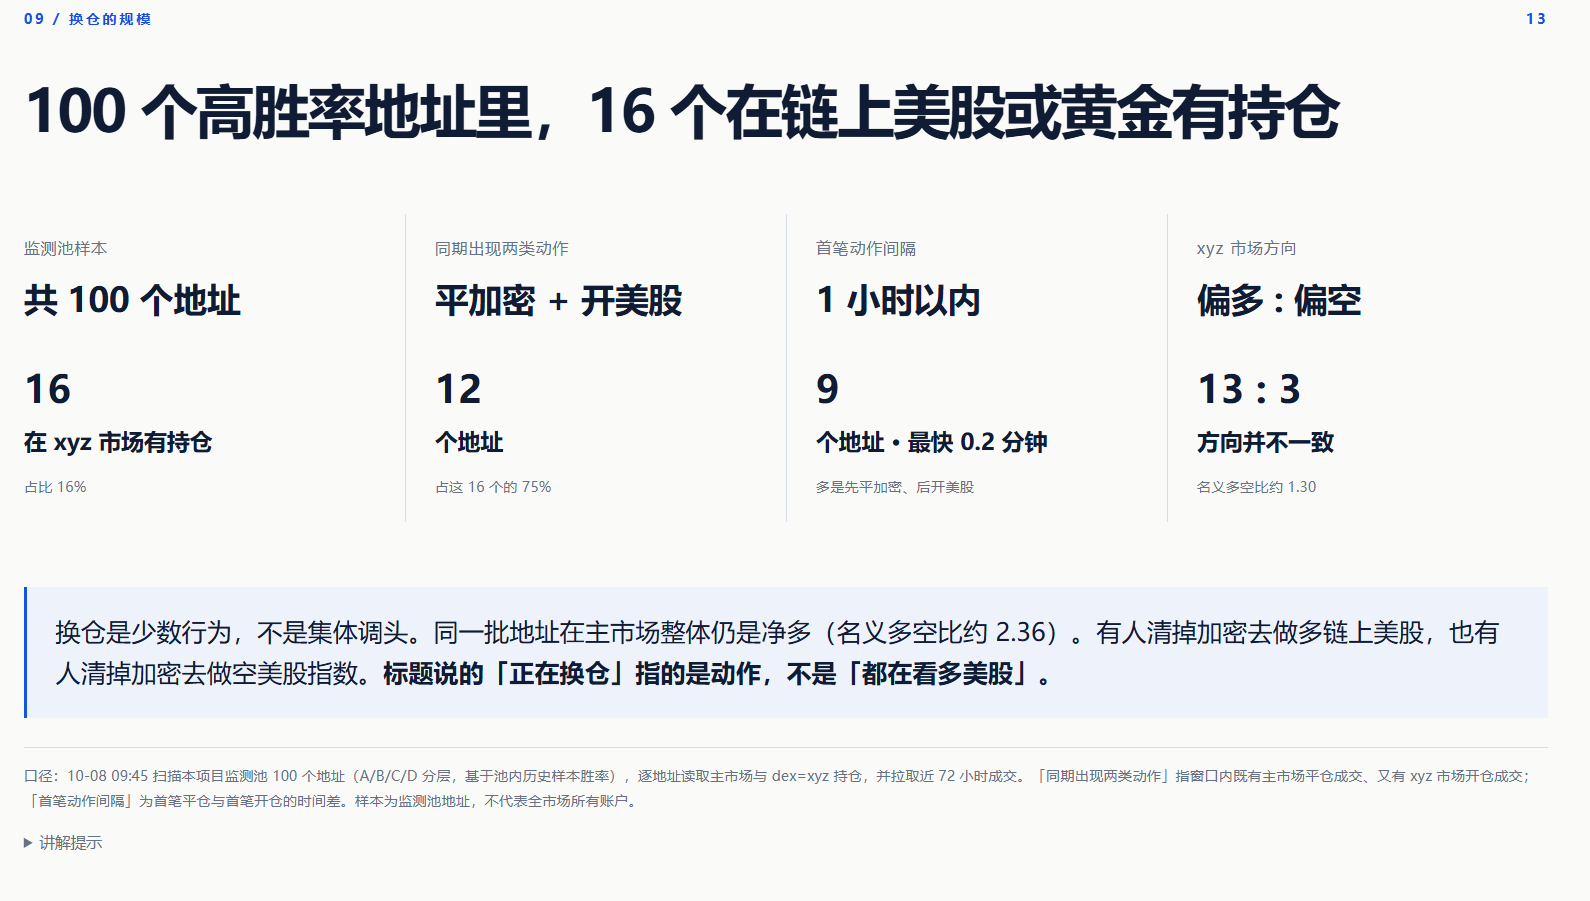The width and height of the screenshot is (1590, 901).
Task: Click the text 方向并不一致
Action: pos(1266,442)
